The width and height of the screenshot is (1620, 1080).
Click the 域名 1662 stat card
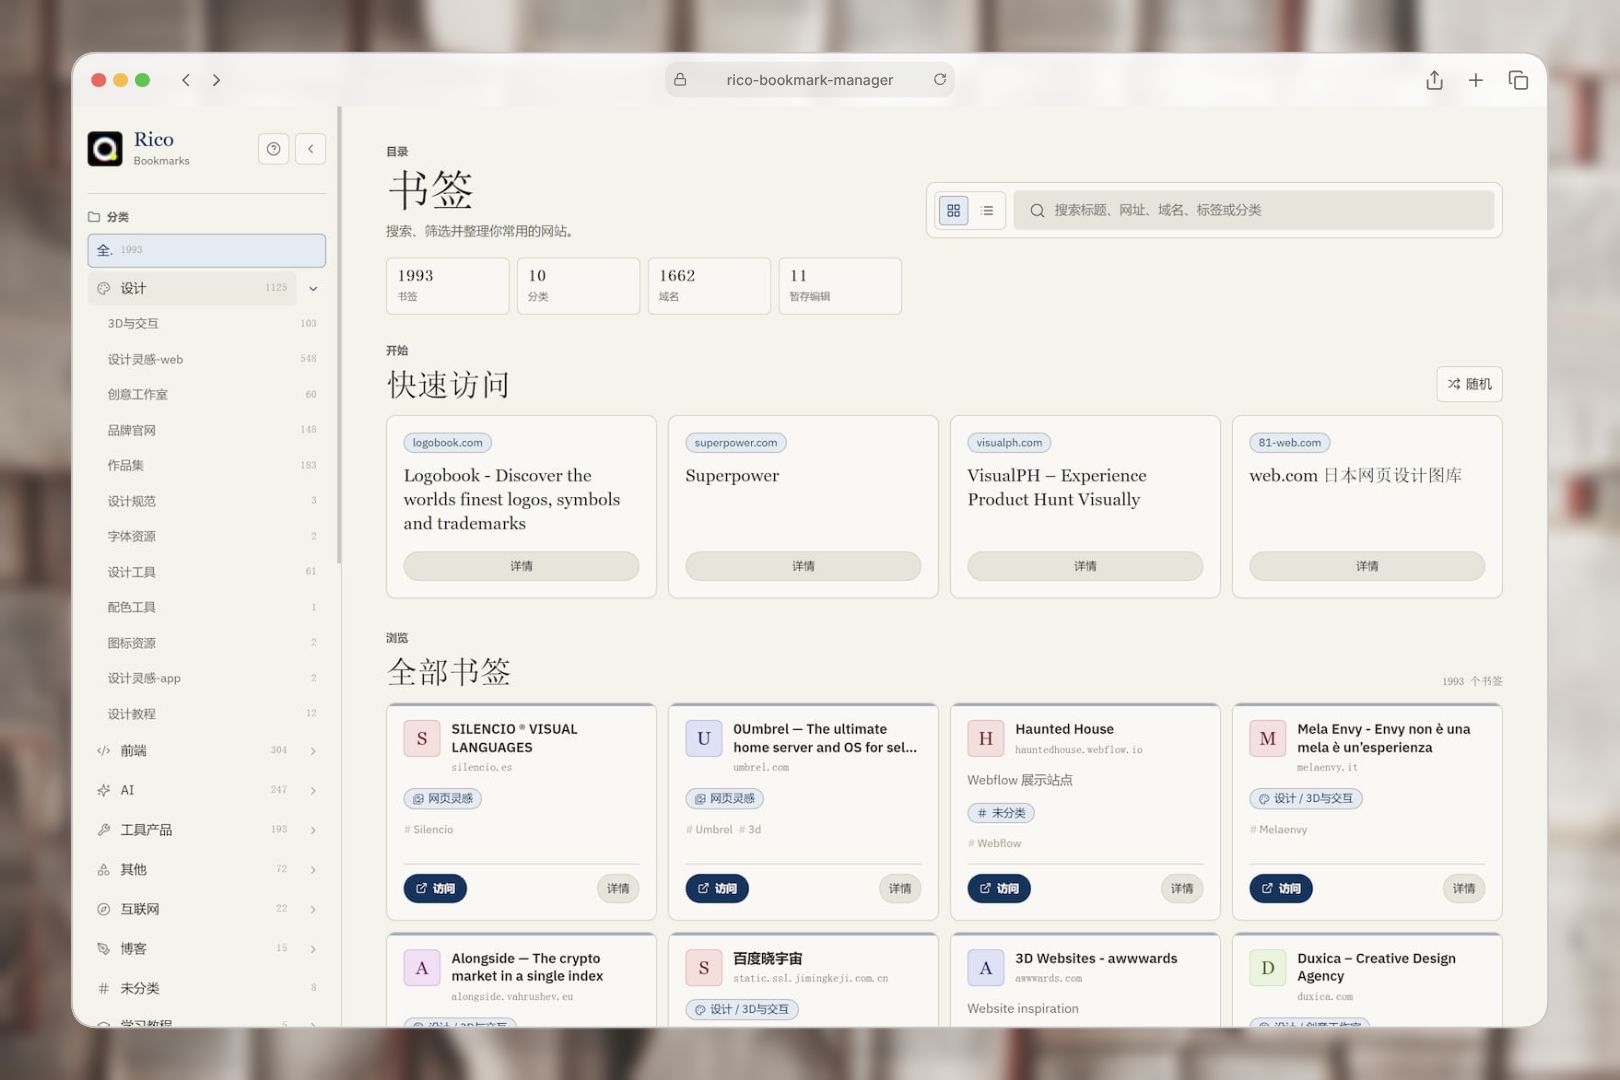pyautogui.click(x=709, y=286)
